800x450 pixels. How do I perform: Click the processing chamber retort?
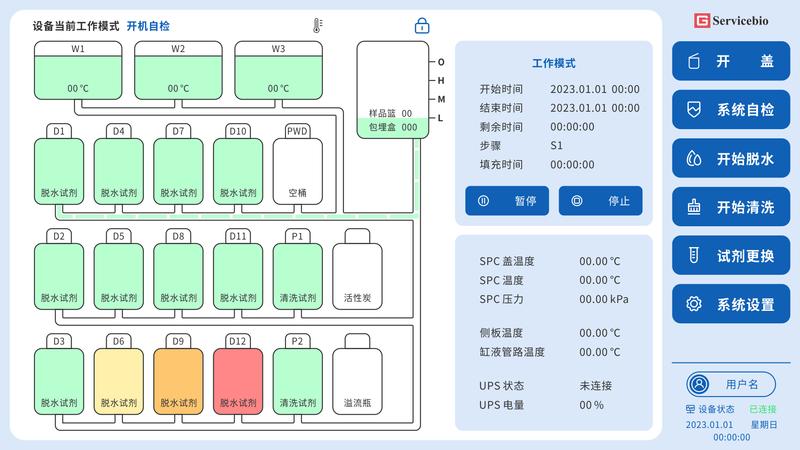point(393,90)
